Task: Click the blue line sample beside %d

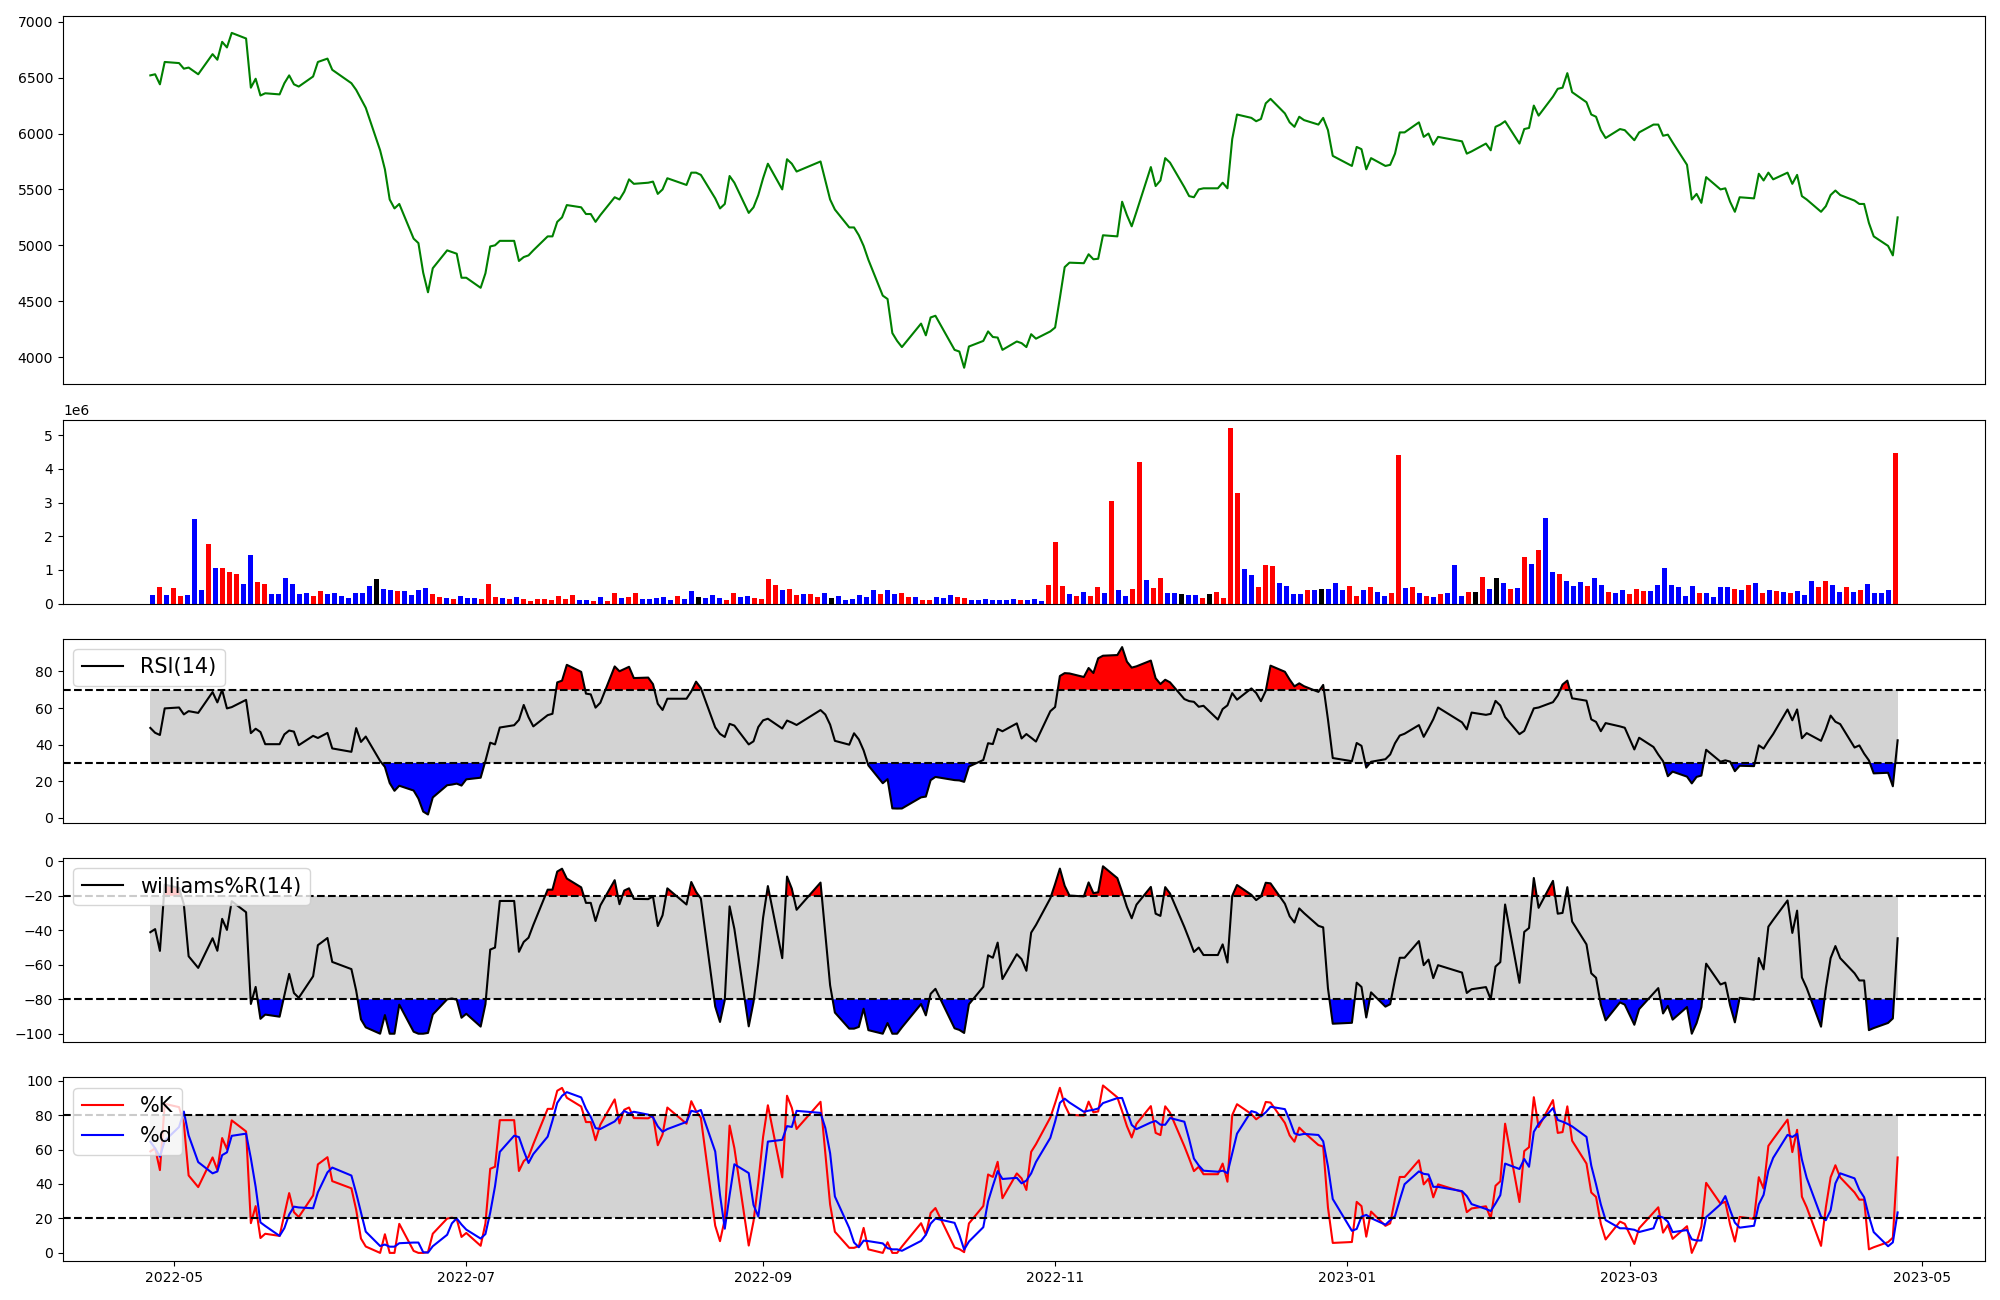Action: [x=103, y=1135]
